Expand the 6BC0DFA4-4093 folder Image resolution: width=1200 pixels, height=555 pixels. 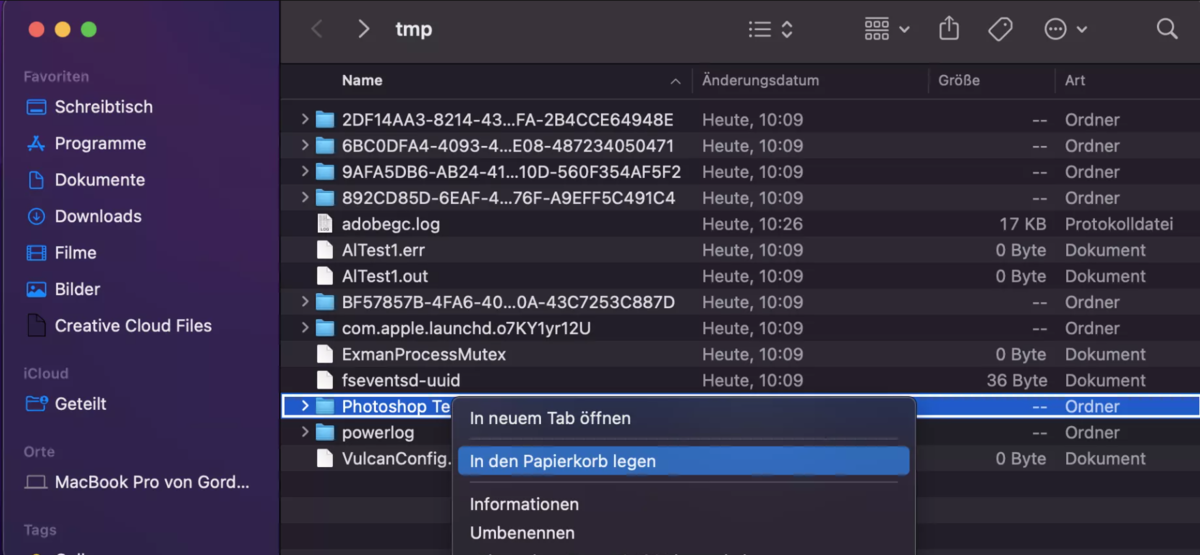(305, 145)
